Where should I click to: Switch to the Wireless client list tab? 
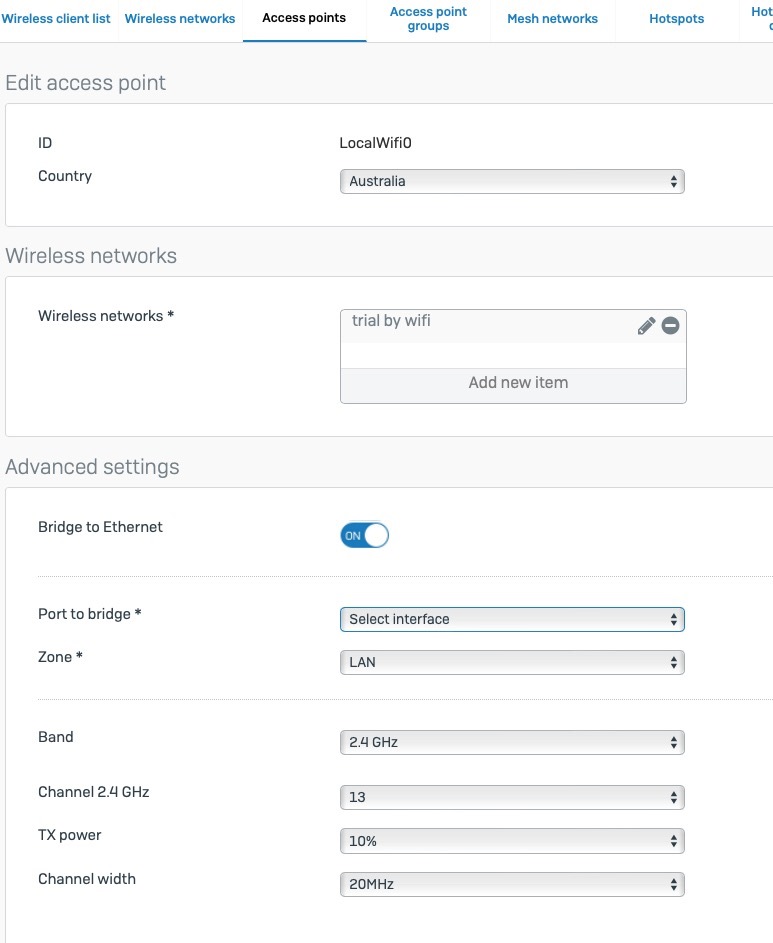pyautogui.click(x=56, y=19)
